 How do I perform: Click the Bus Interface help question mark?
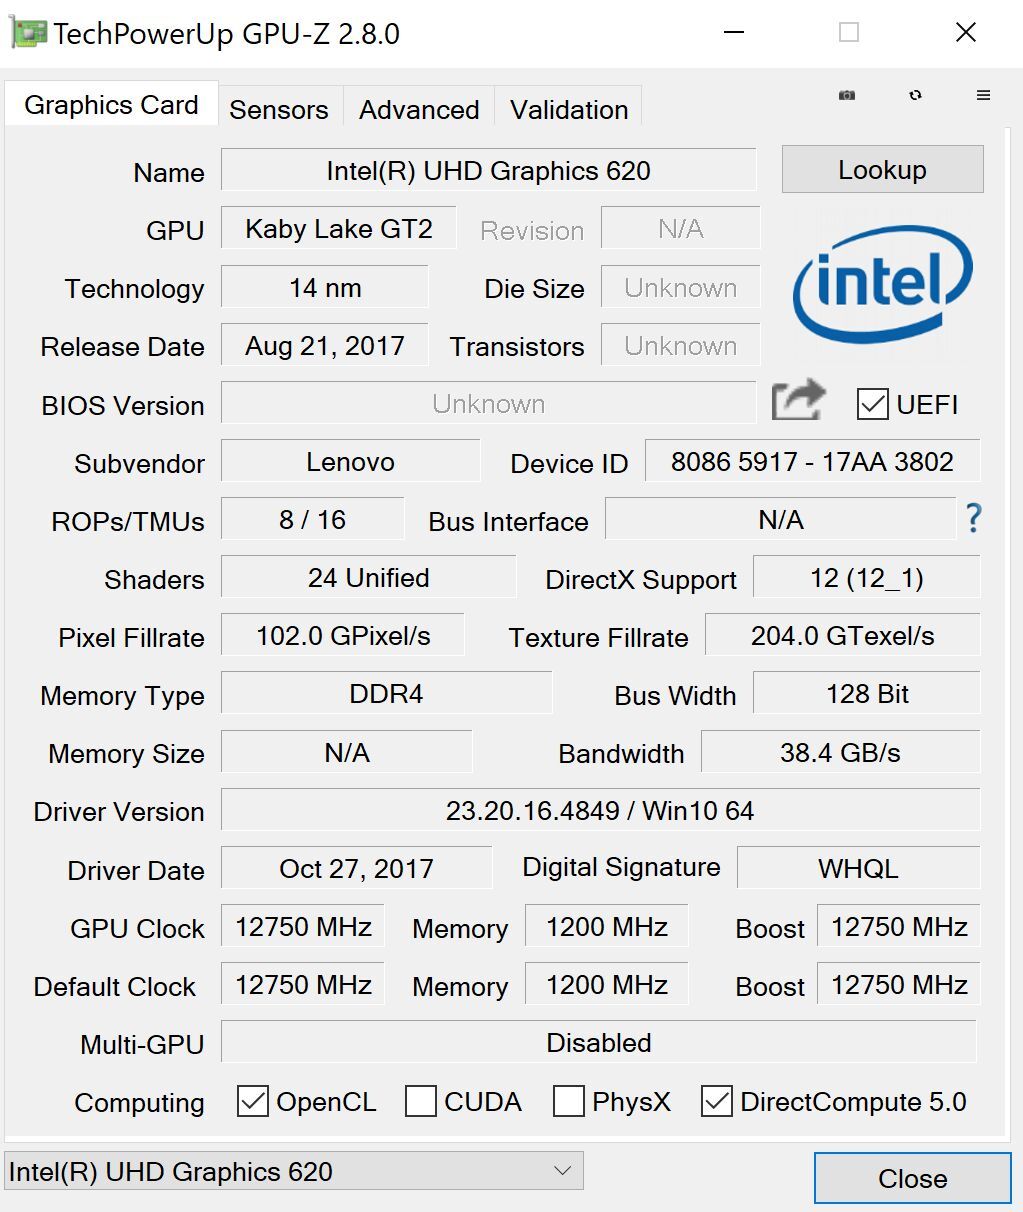coord(973,519)
